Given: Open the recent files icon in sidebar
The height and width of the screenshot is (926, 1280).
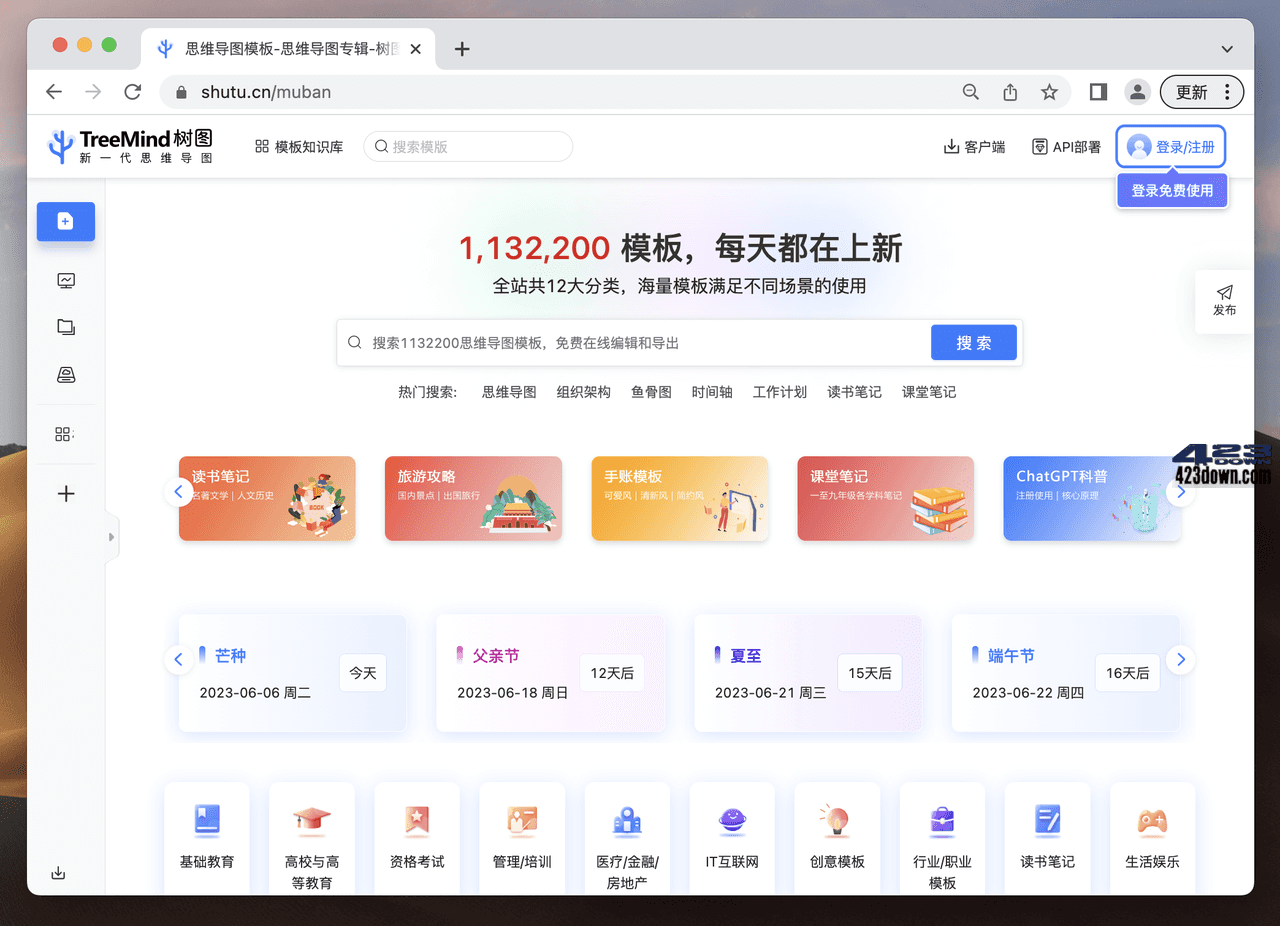Looking at the screenshot, I should (65, 281).
